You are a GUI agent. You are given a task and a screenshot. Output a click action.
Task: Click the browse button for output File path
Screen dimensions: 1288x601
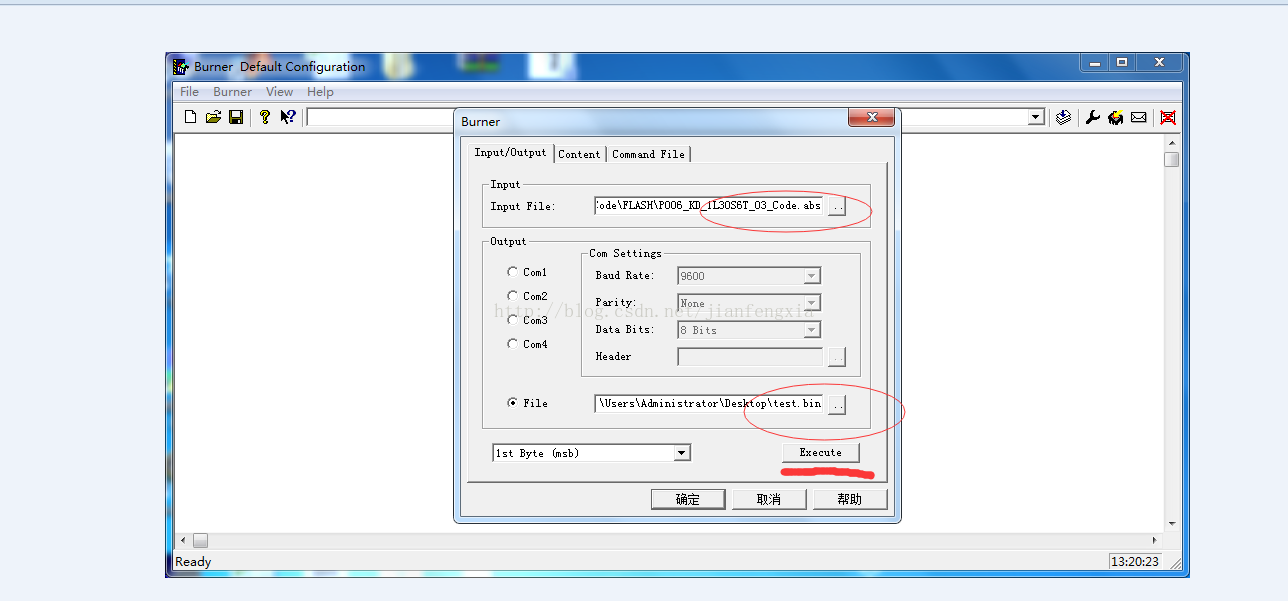838,404
